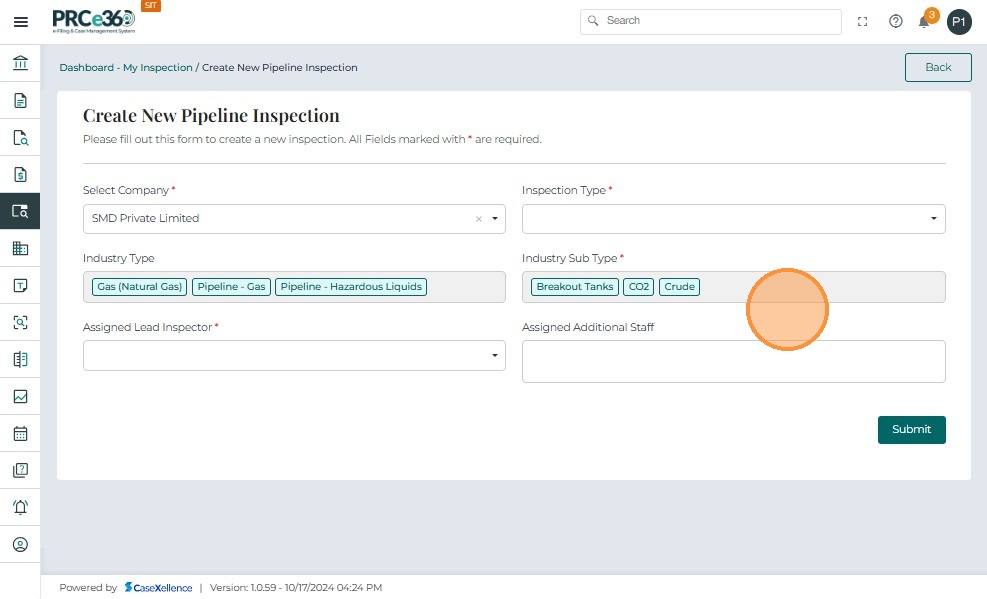
Task: Open notifications bell with badge 3
Action: (925, 21)
